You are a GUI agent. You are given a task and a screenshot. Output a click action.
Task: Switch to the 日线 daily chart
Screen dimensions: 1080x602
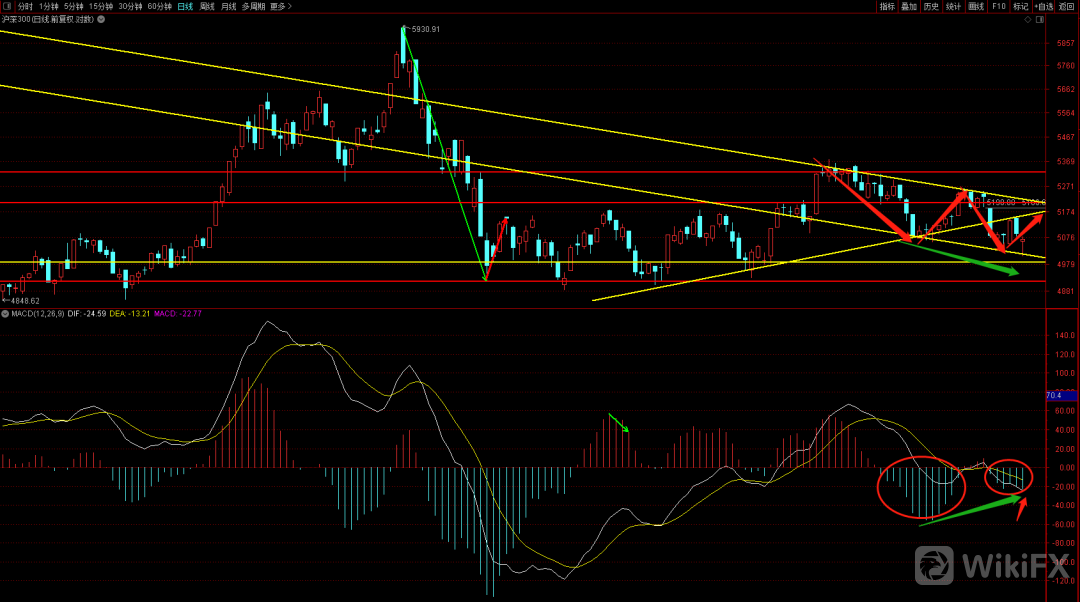(184, 6)
